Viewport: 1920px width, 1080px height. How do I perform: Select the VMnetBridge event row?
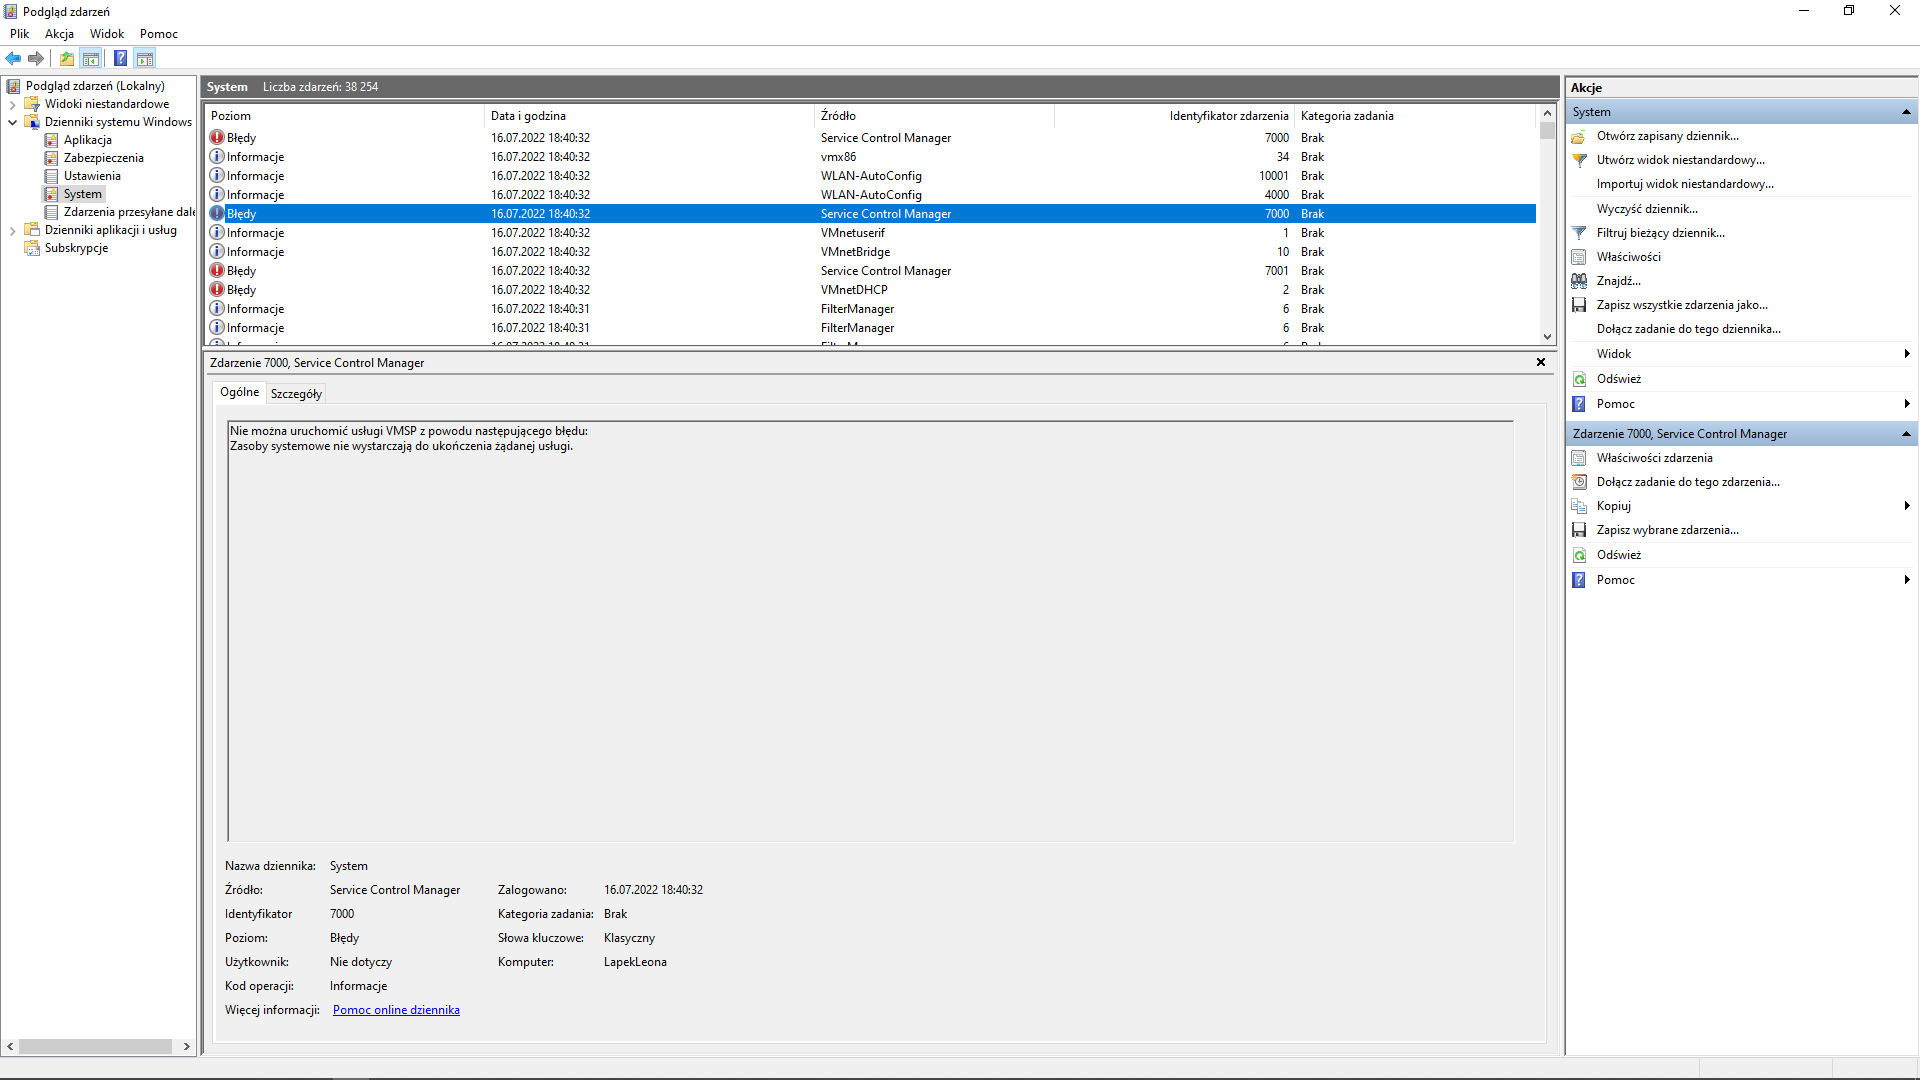tap(871, 252)
